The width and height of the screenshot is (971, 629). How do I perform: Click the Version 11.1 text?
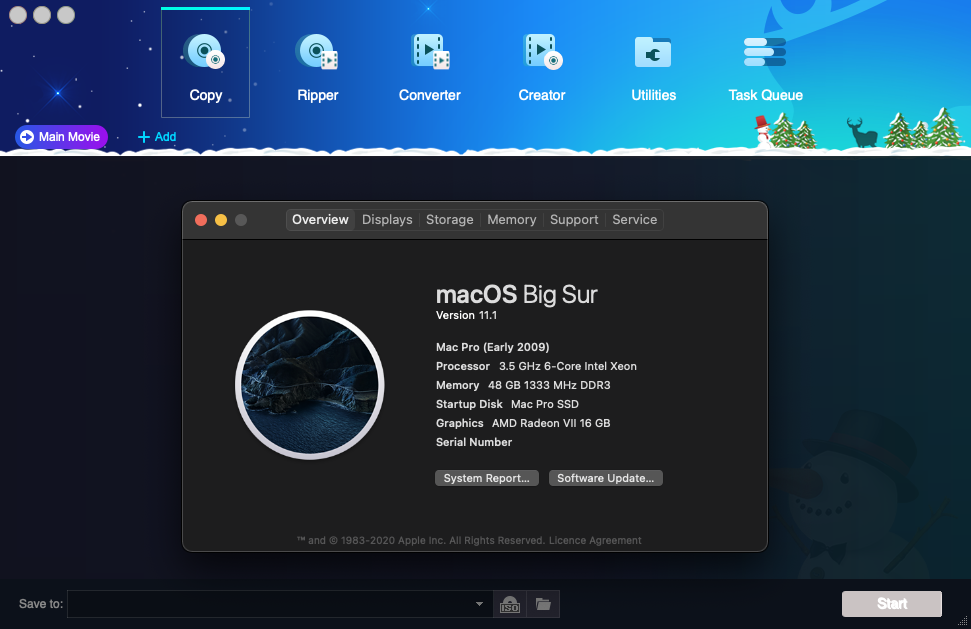[466, 315]
